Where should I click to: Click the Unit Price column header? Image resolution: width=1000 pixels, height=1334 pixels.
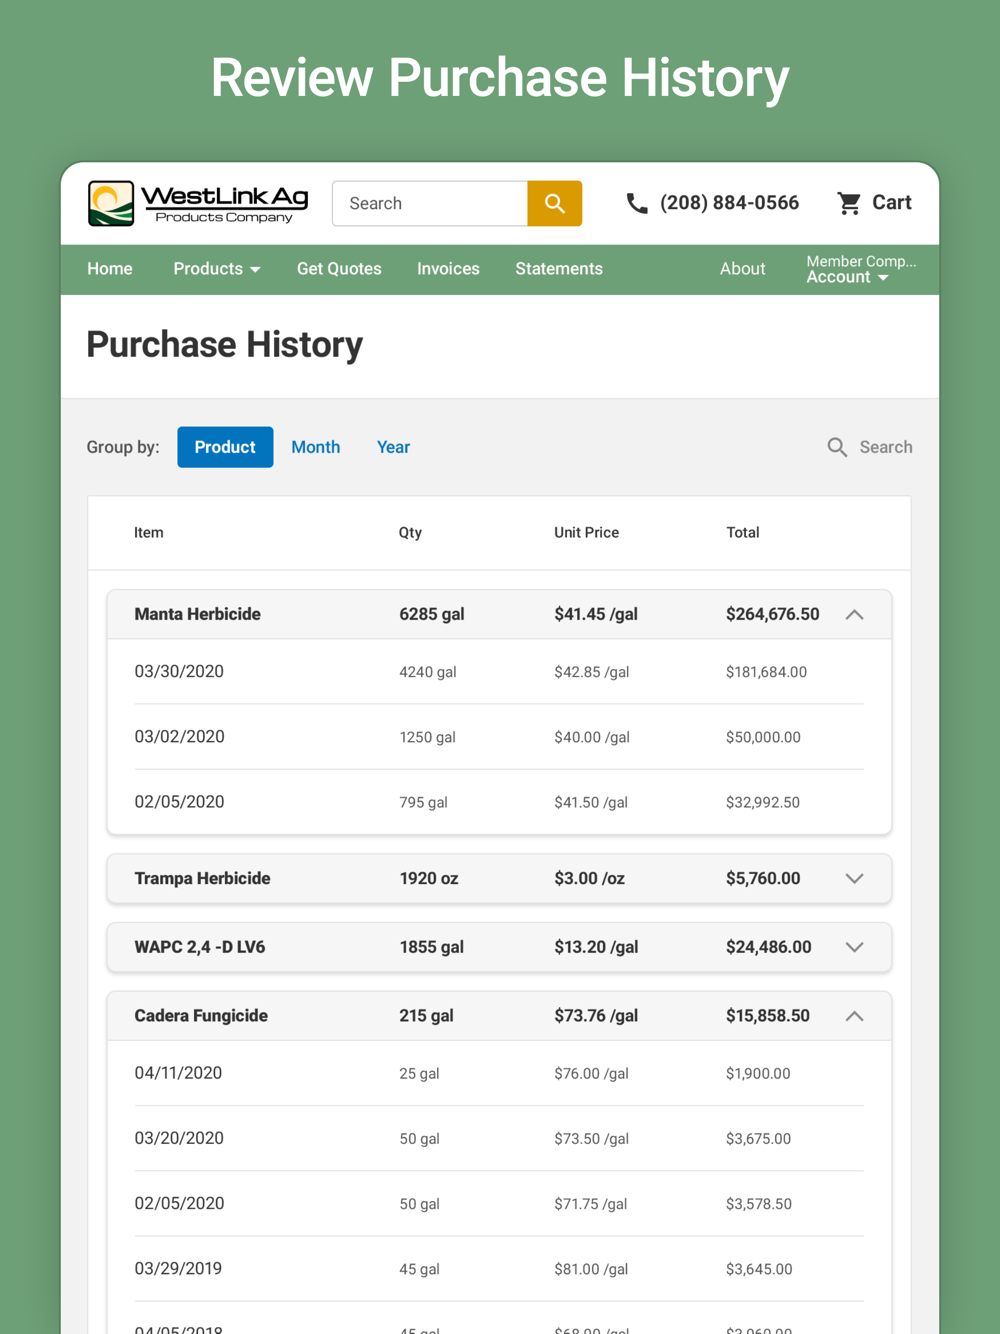[x=587, y=532]
